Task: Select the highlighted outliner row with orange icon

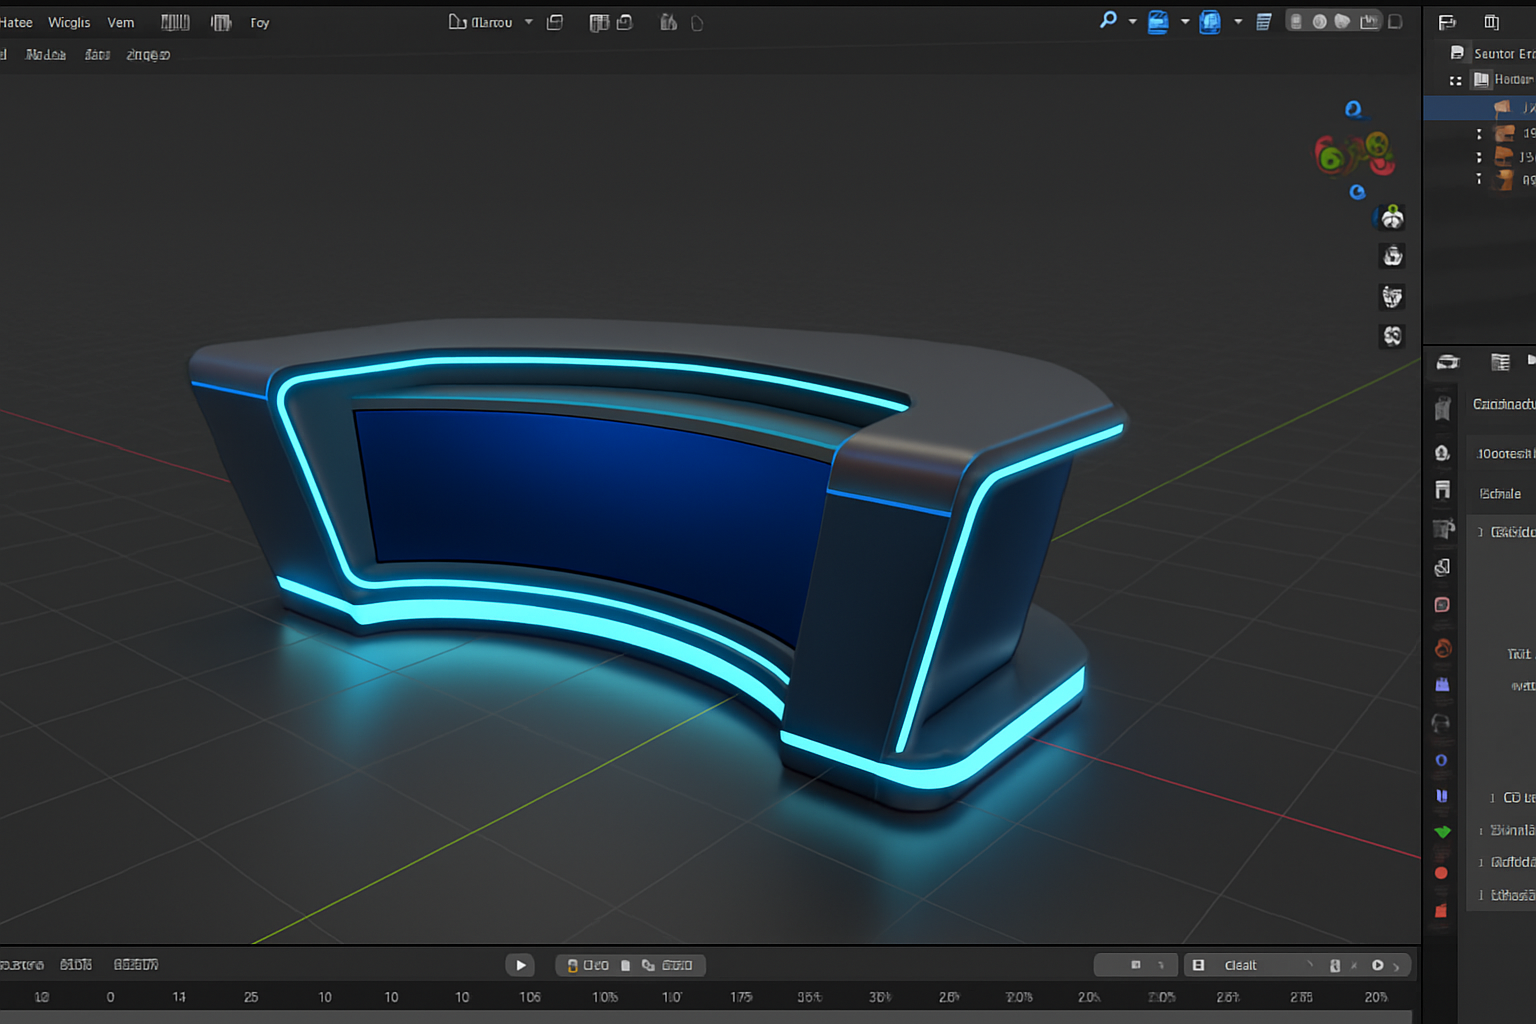Action: tap(1479, 107)
